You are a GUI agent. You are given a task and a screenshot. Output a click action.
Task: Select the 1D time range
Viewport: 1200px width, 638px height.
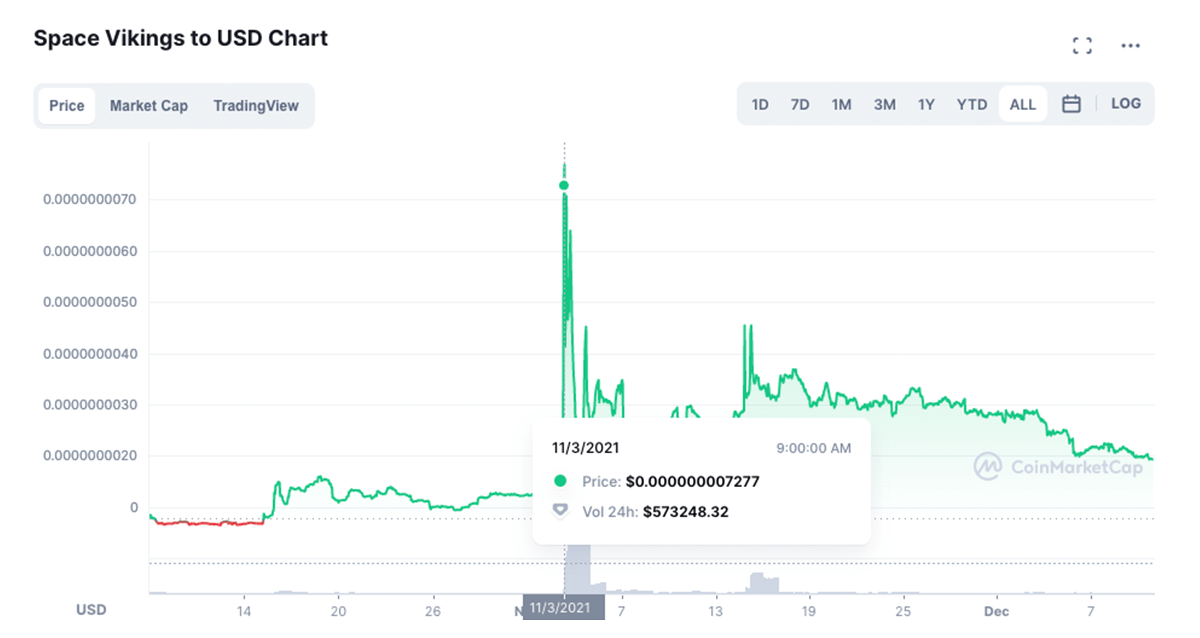point(760,104)
